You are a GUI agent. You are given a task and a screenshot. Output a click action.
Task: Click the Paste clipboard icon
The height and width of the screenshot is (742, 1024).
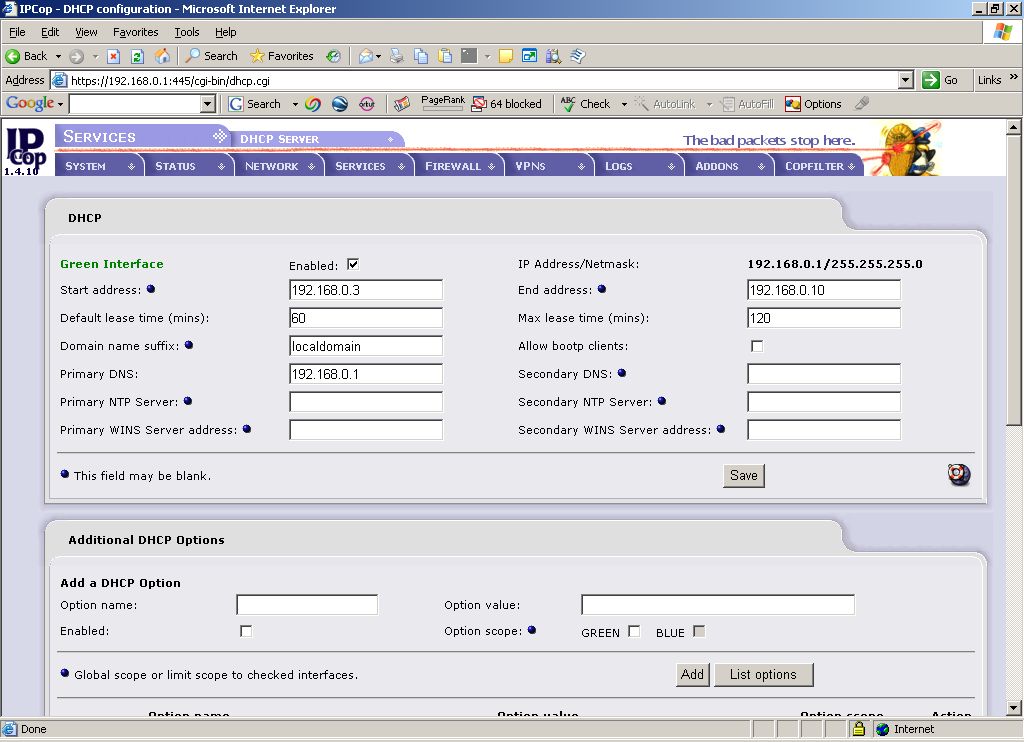(445, 56)
